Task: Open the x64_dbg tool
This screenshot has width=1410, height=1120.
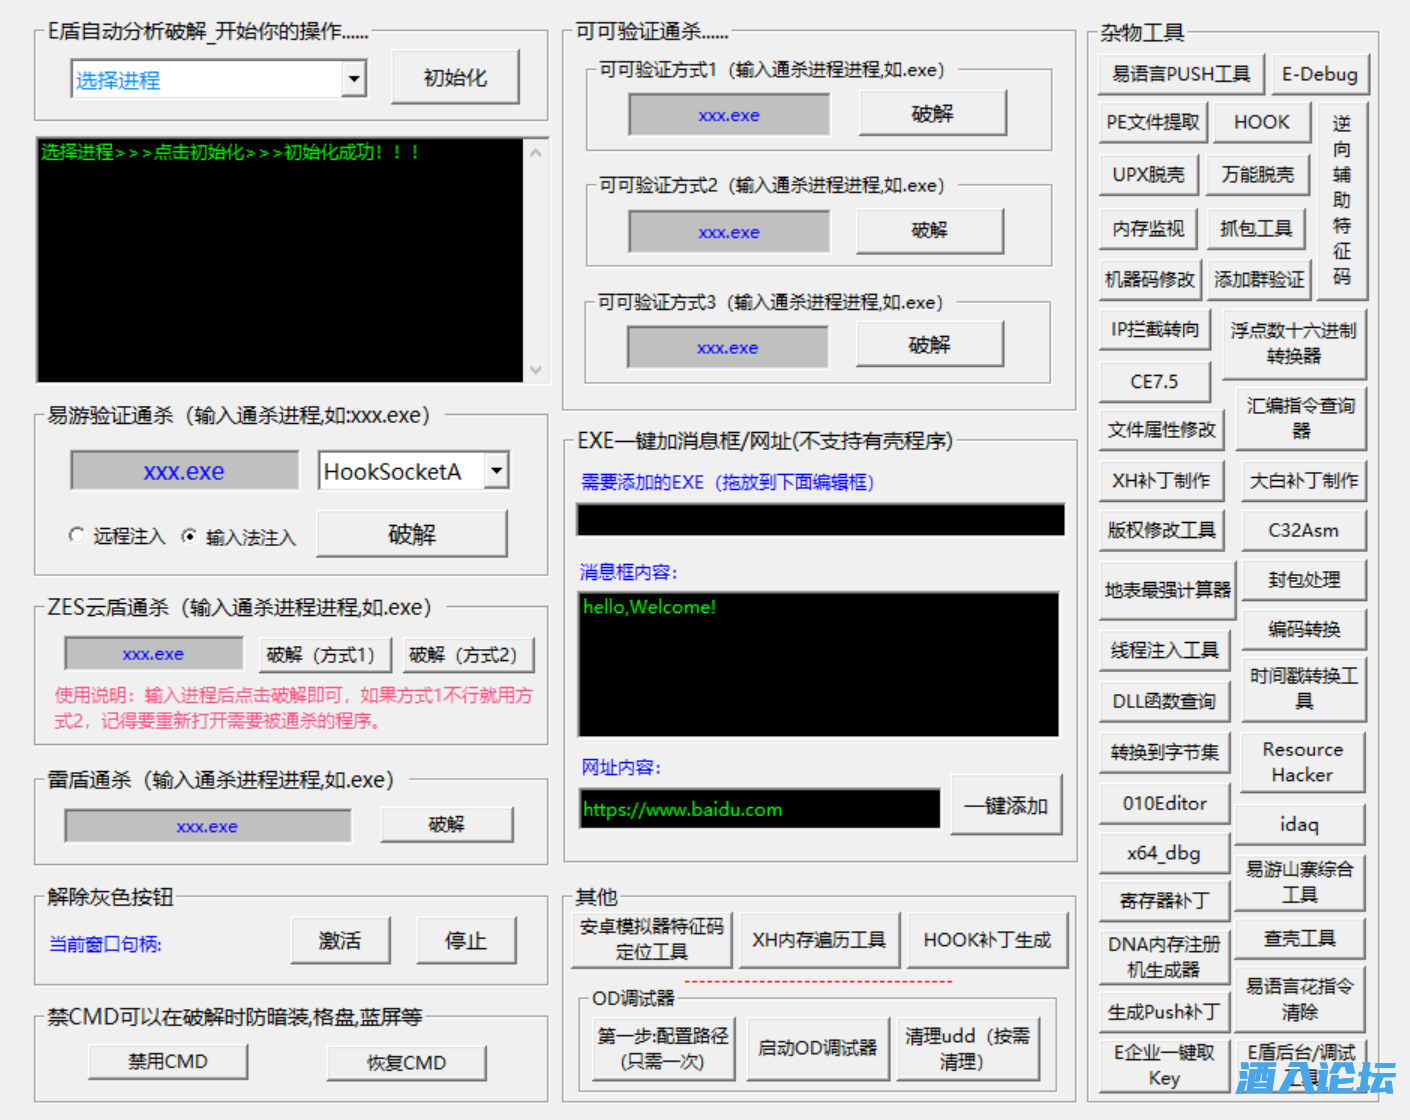Action: click(x=1163, y=853)
